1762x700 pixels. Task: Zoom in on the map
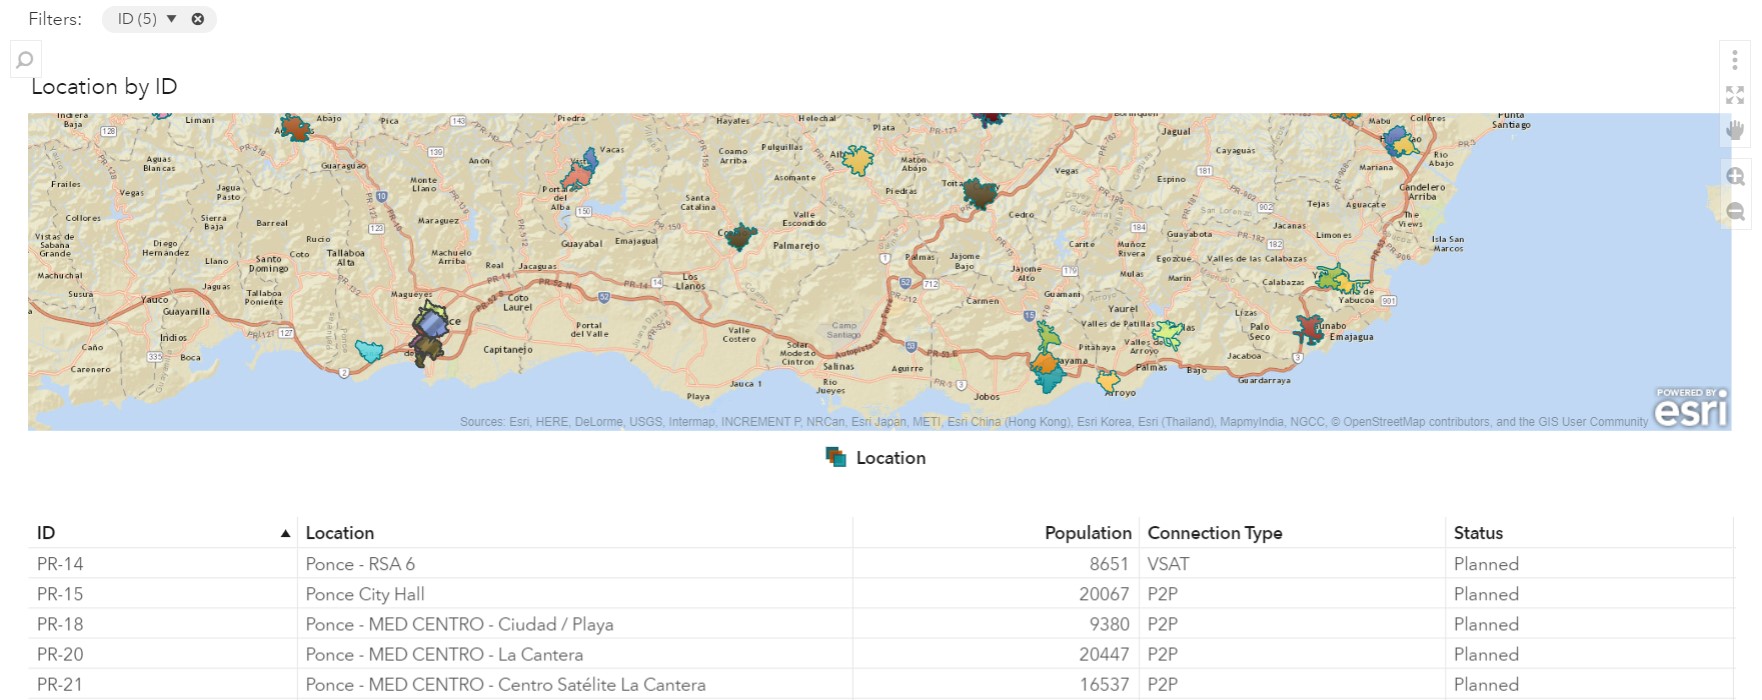click(x=1735, y=177)
